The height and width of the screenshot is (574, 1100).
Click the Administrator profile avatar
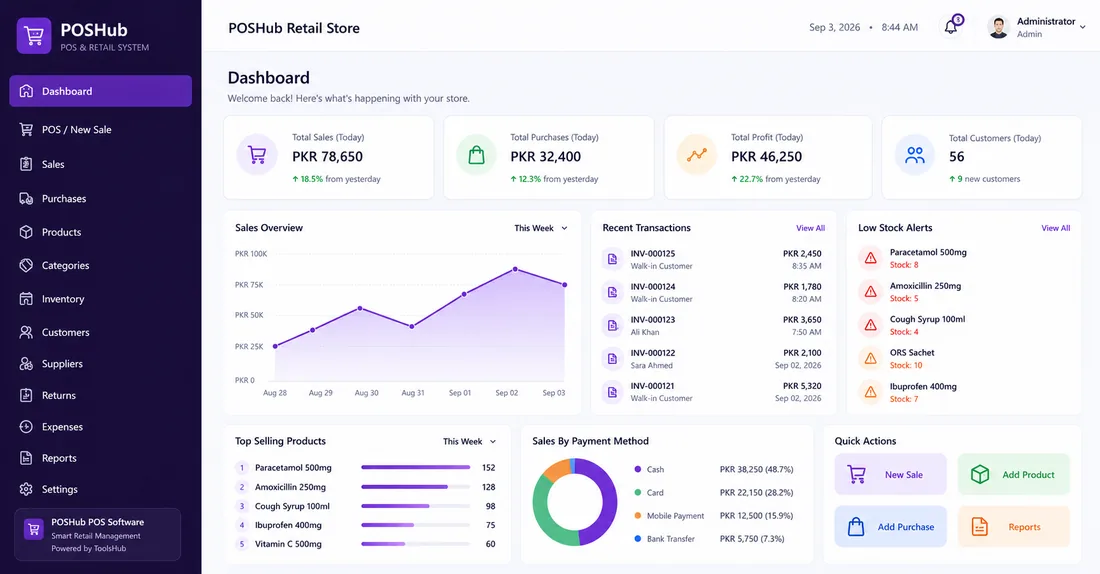(x=998, y=27)
